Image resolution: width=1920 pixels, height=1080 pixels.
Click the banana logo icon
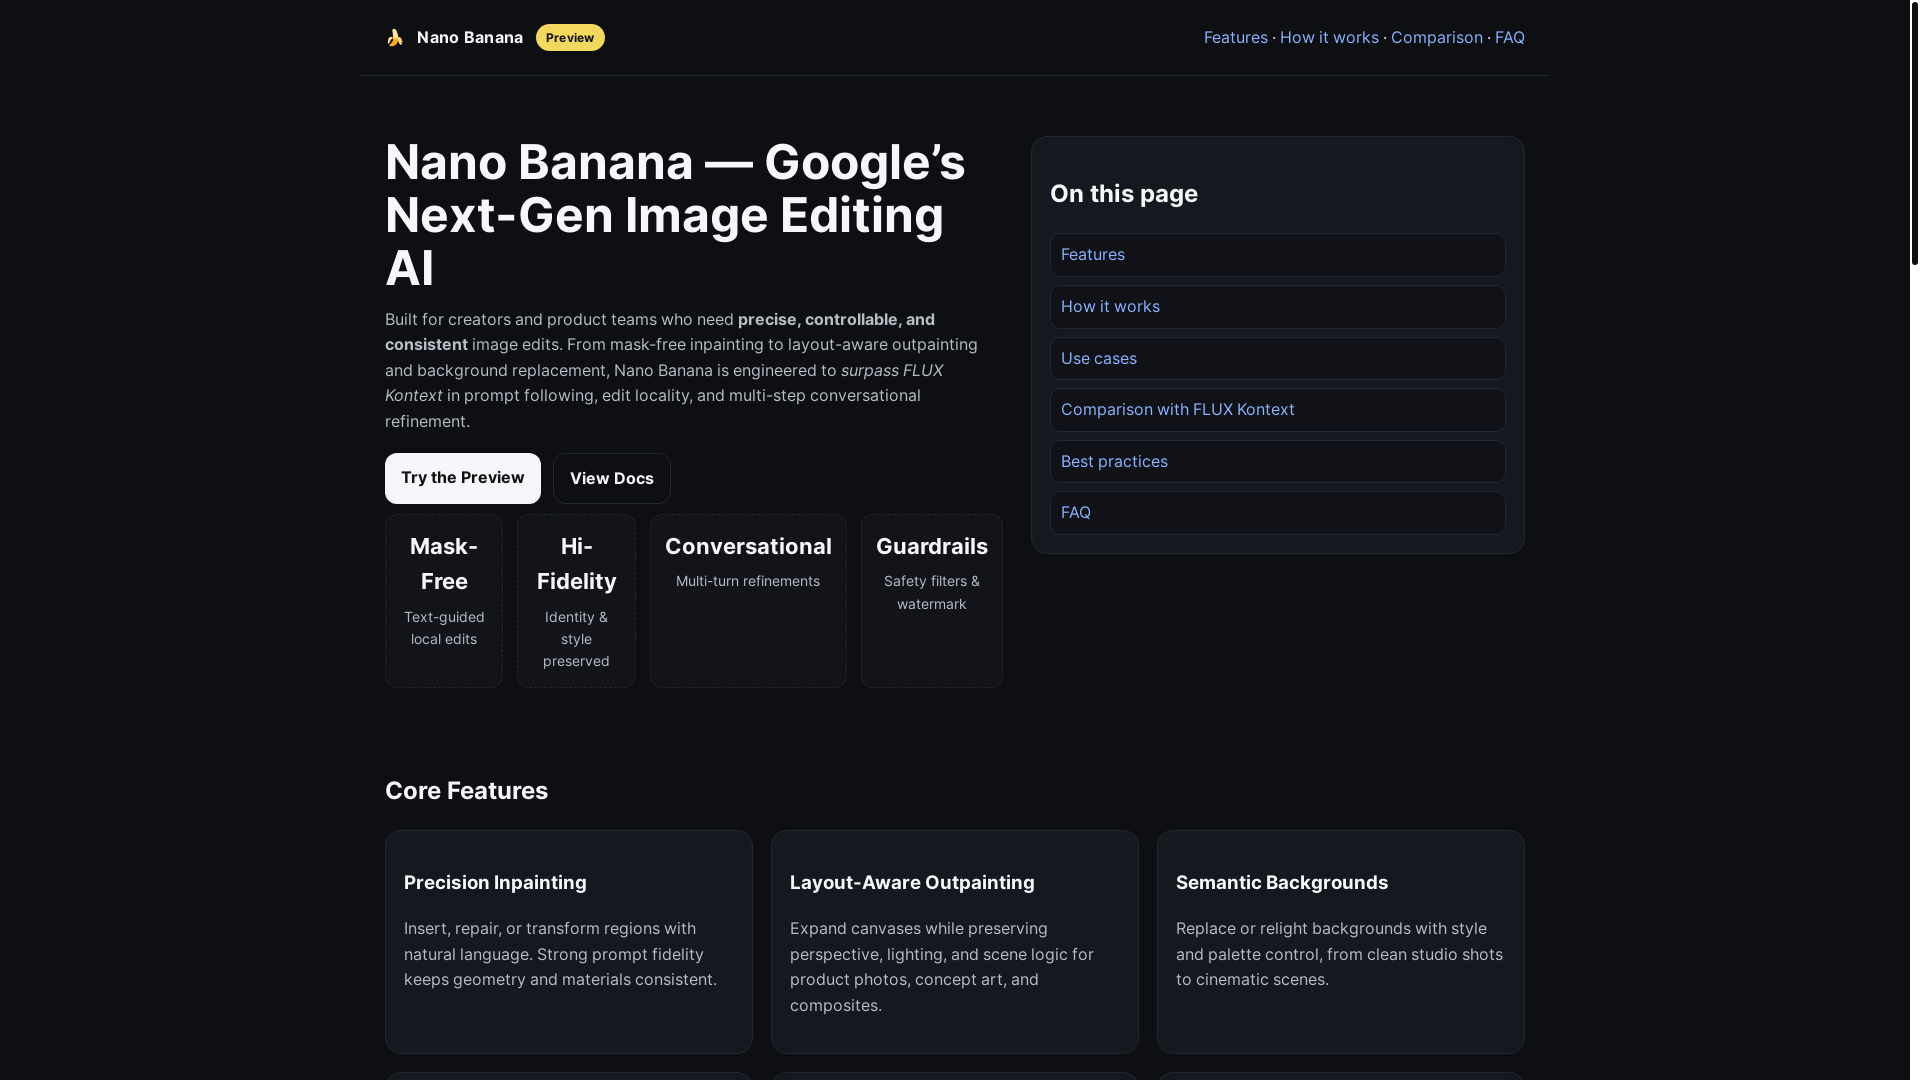(x=395, y=37)
